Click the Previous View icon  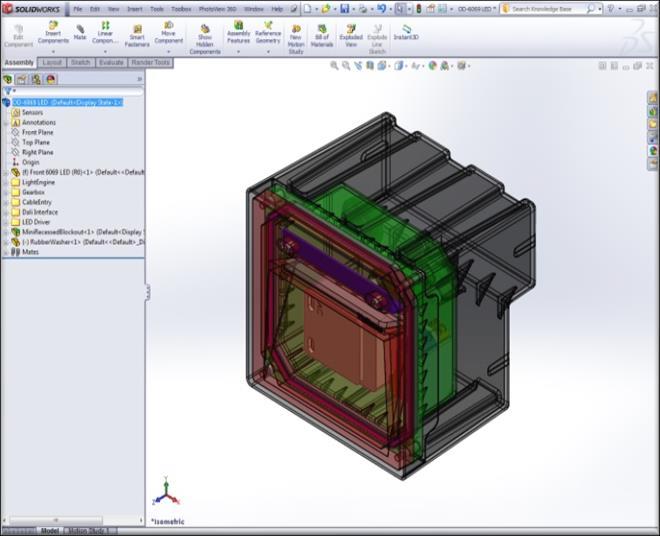[358, 66]
